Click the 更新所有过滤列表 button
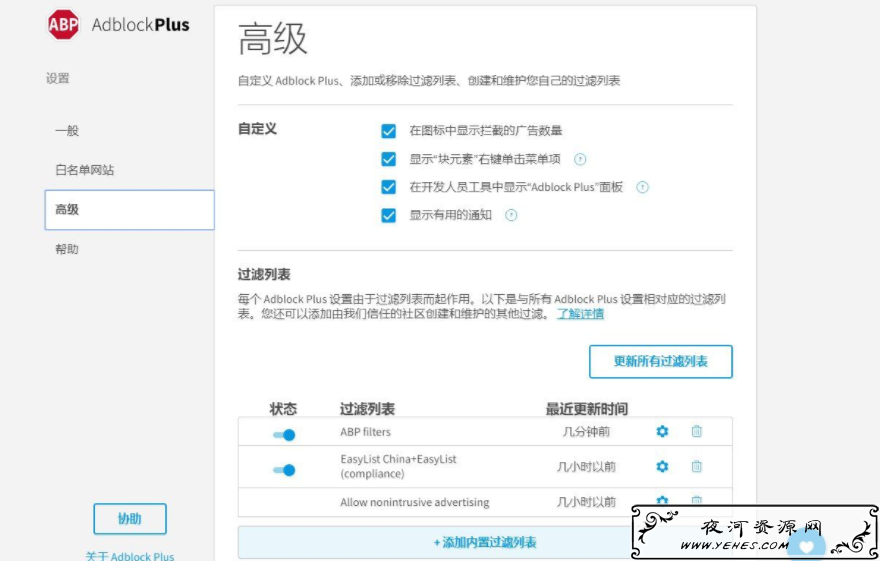The image size is (880, 561). [661, 361]
